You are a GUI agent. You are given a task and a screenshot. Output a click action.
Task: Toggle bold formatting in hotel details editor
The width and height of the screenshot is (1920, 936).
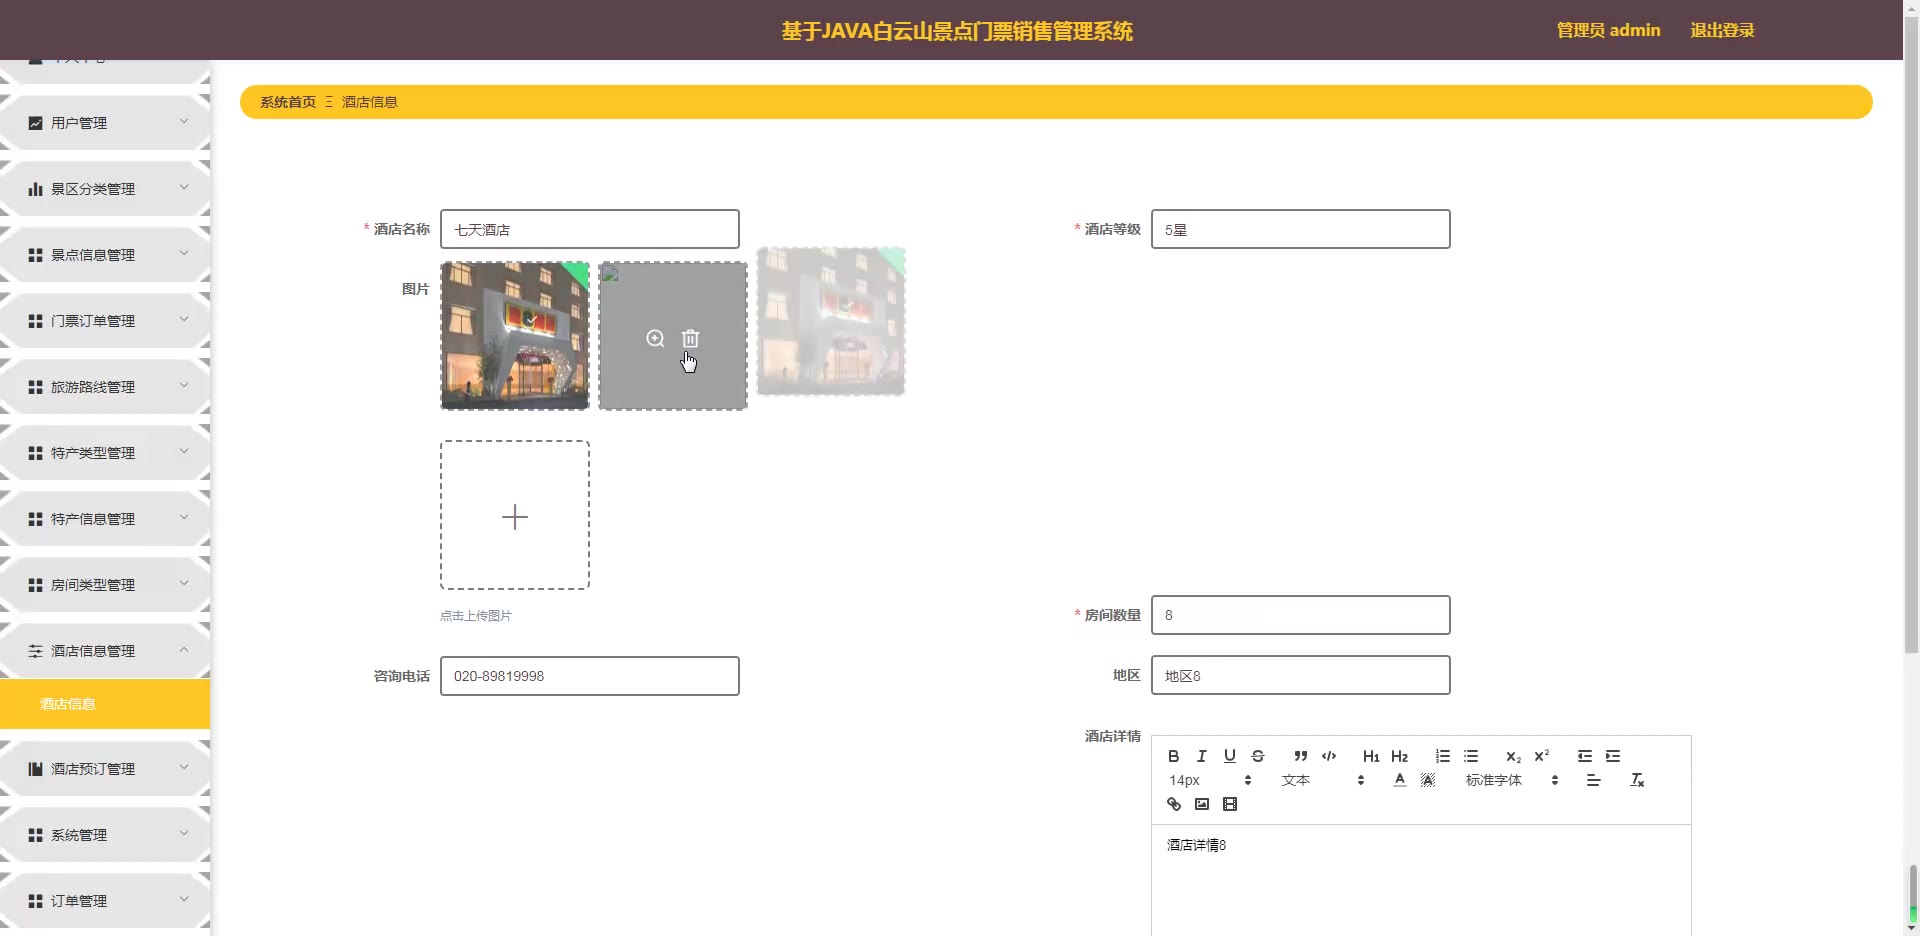point(1174,756)
